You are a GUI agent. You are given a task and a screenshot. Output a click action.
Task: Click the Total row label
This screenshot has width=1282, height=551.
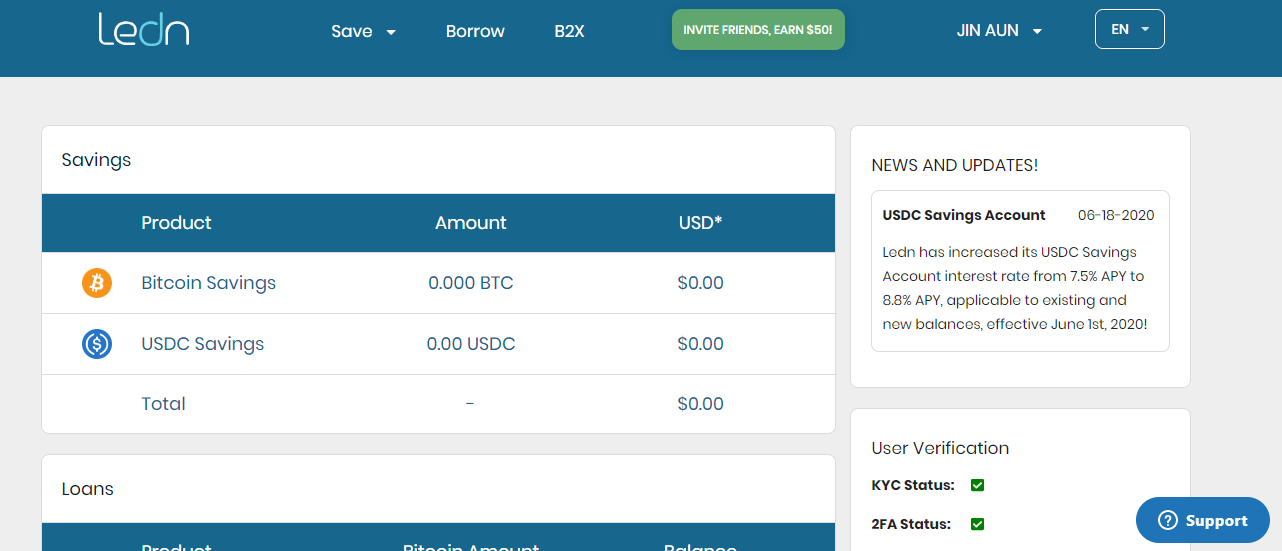(x=163, y=404)
